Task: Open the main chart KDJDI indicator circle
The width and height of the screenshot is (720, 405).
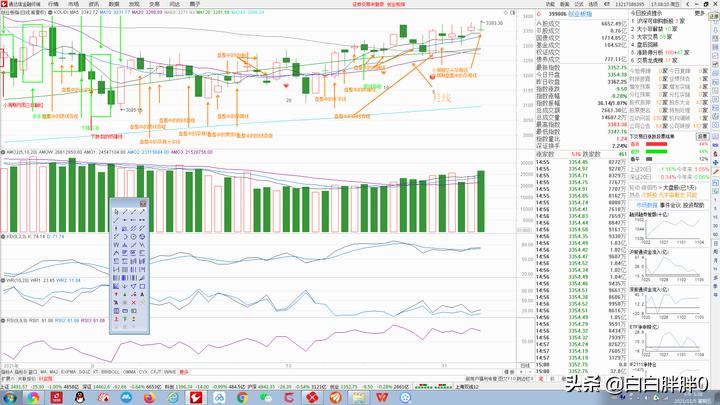Action: pyautogui.click(x=51, y=12)
